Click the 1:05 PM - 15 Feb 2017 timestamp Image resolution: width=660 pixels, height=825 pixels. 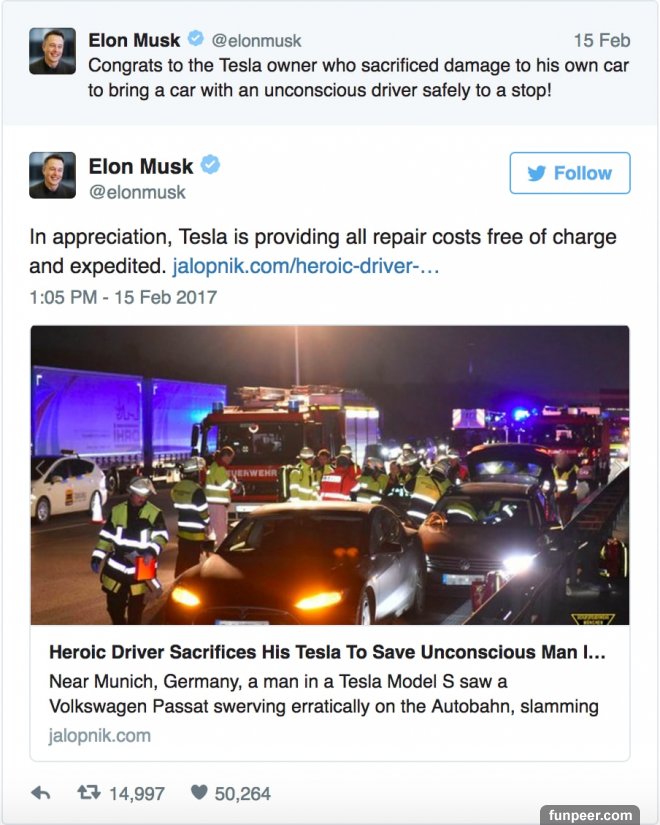pyautogui.click(x=123, y=297)
